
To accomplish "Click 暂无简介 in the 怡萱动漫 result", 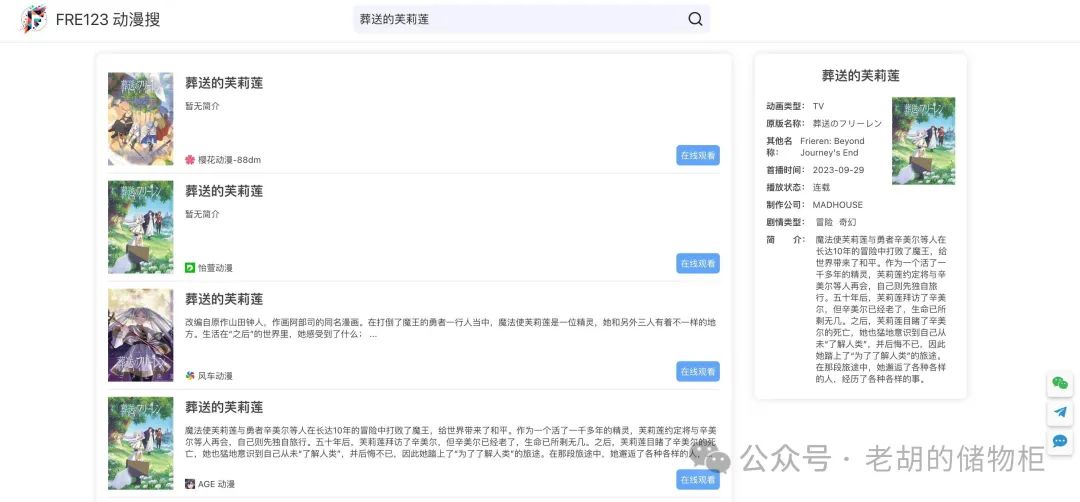I will (x=202, y=214).
